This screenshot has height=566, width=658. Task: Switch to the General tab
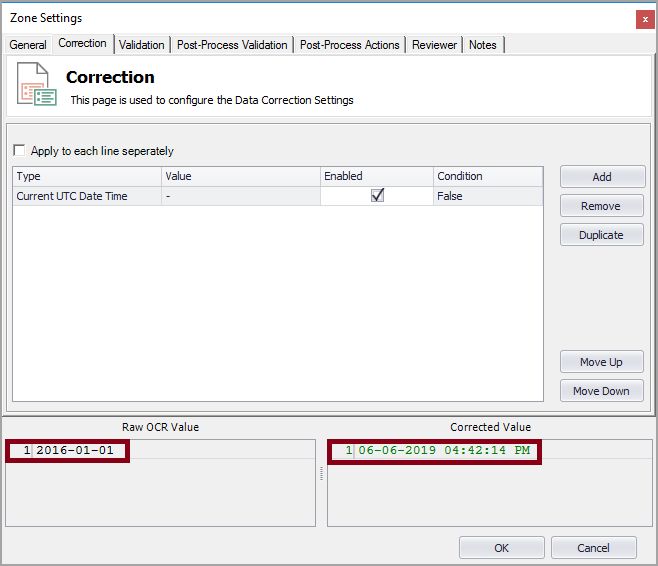[28, 44]
